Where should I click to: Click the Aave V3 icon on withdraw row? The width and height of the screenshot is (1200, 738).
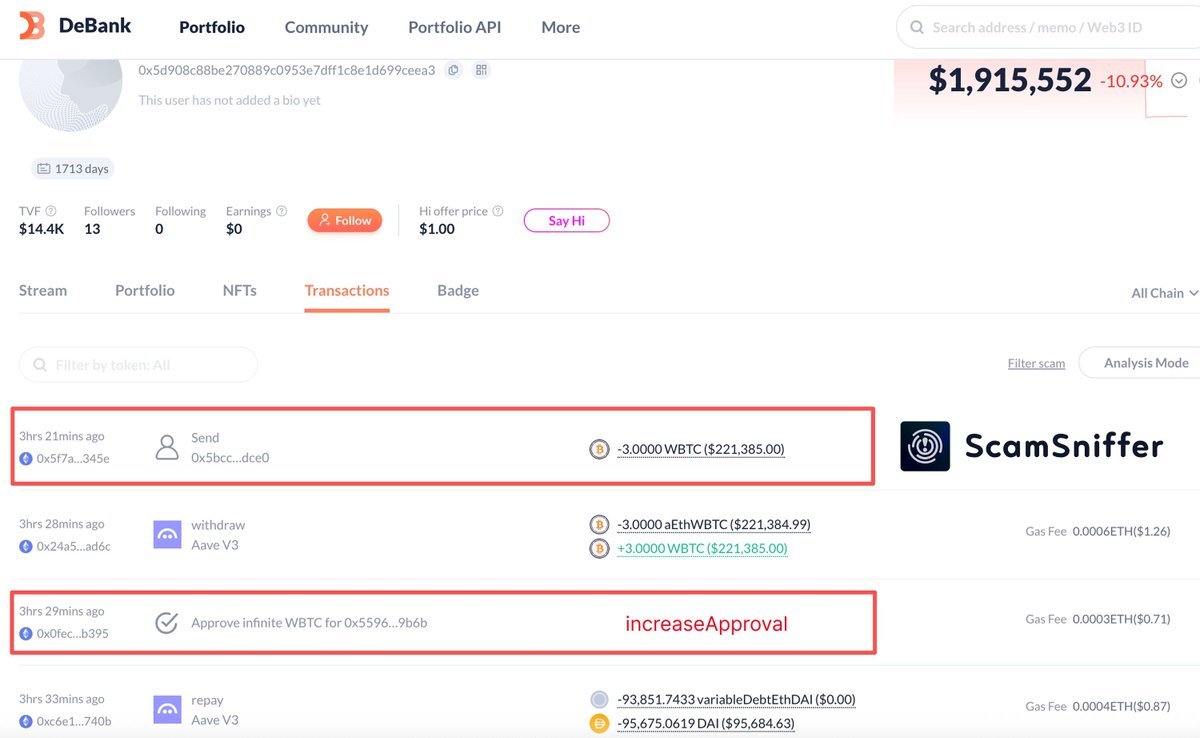(167, 535)
